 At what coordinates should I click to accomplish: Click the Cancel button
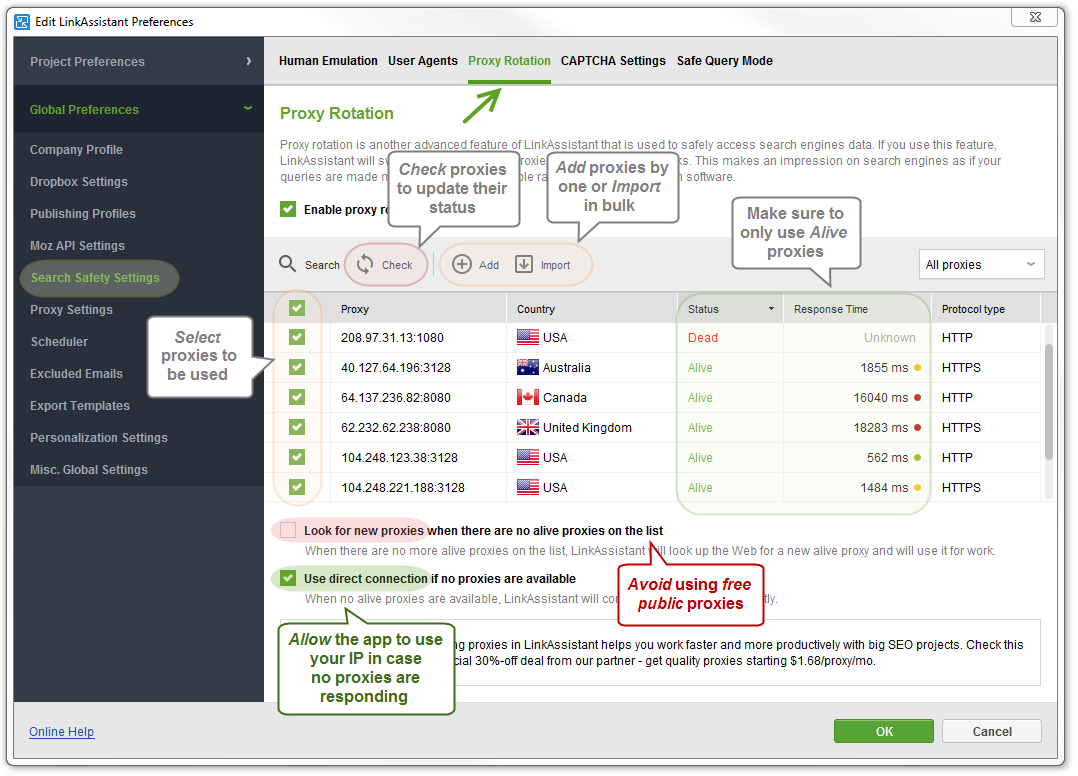tap(991, 731)
